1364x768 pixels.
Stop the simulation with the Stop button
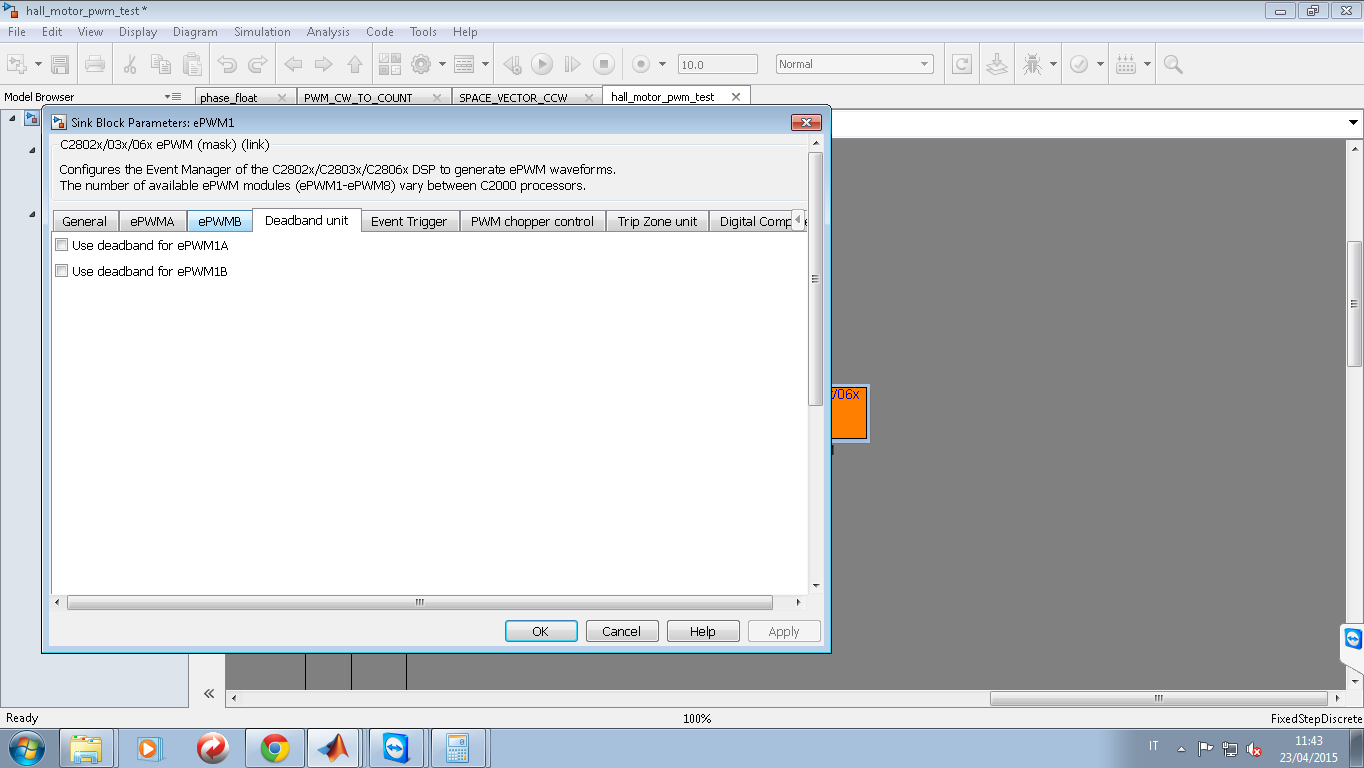pos(604,64)
